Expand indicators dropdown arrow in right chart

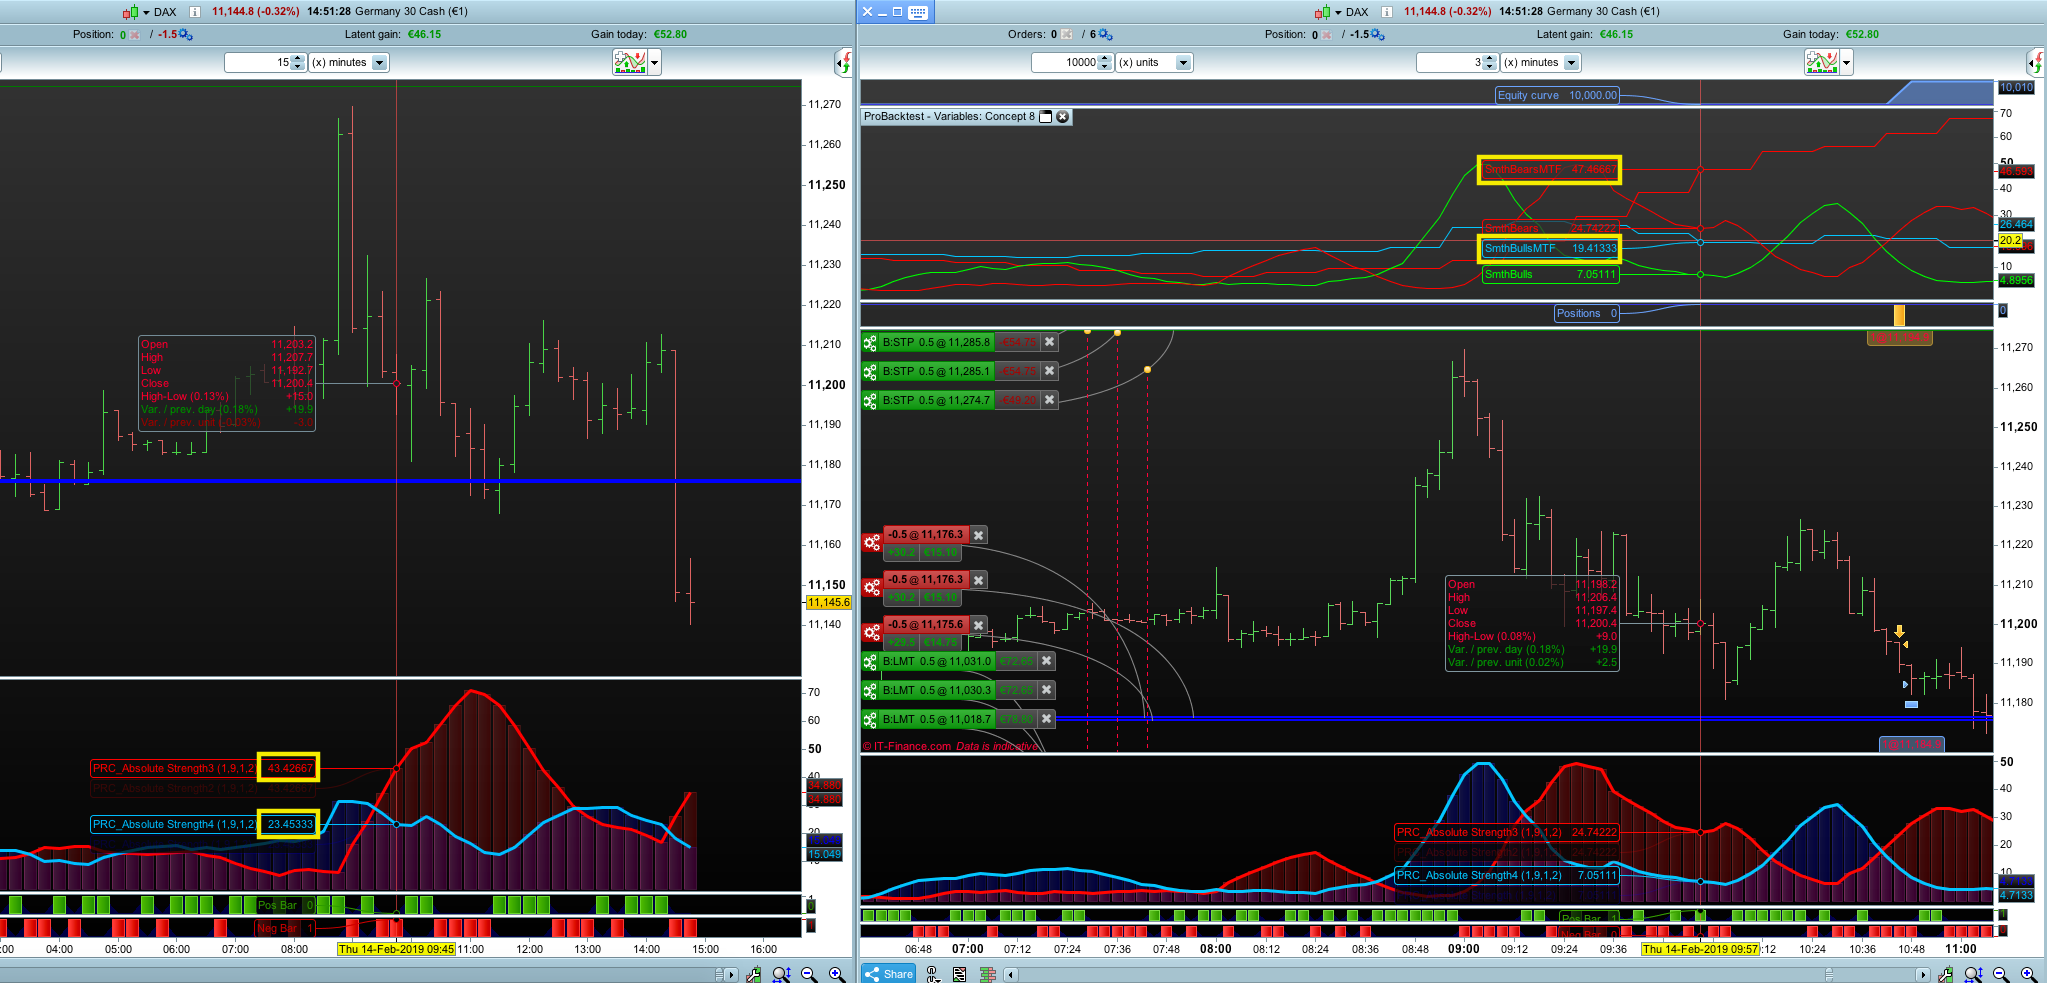tap(1847, 62)
